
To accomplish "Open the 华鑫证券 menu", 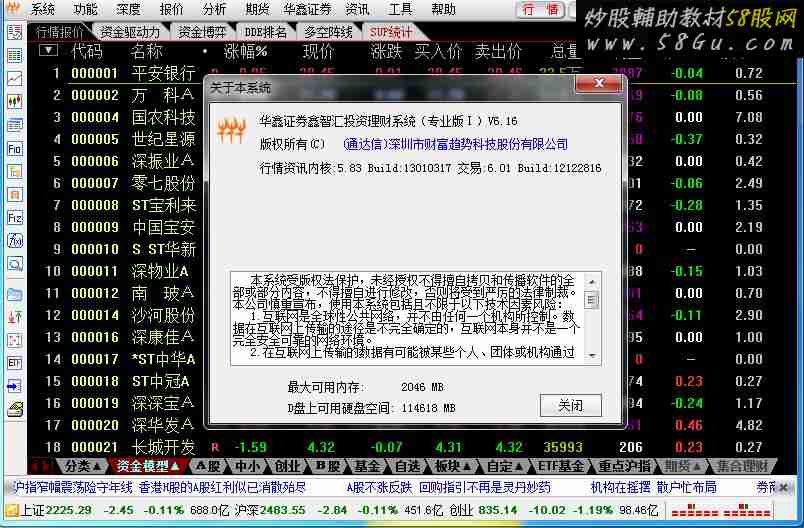I will [x=308, y=9].
